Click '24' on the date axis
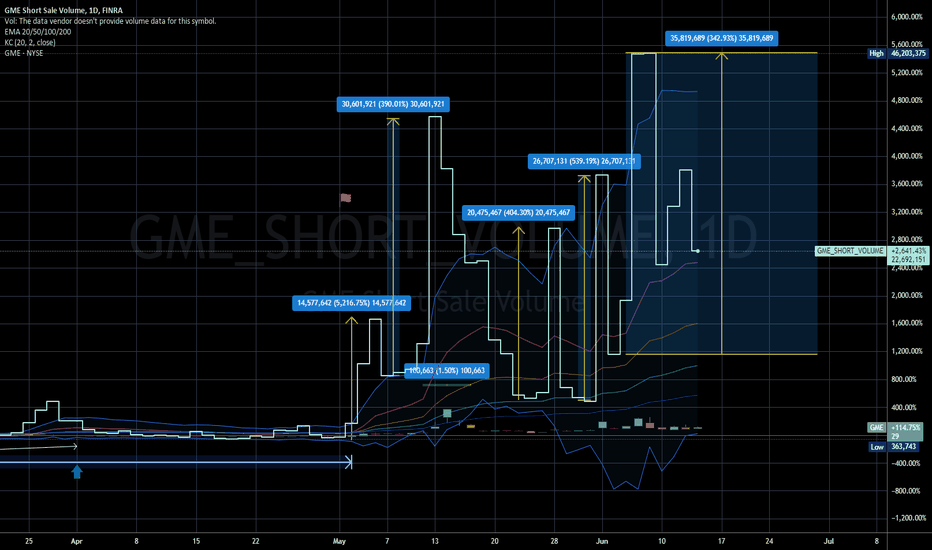Screen dimensions: 932x550 (769, 542)
